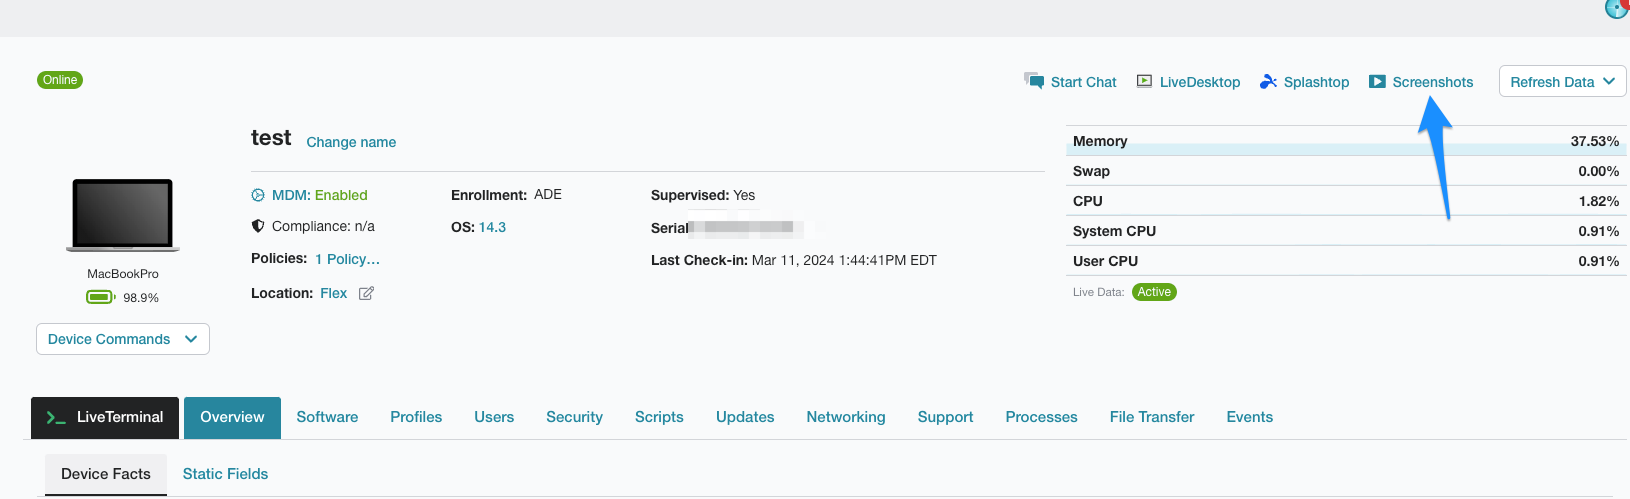The width and height of the screenshot is (1630, 499).
Task: Expand the Device Commands dropdown
Action: click(123, 339)
